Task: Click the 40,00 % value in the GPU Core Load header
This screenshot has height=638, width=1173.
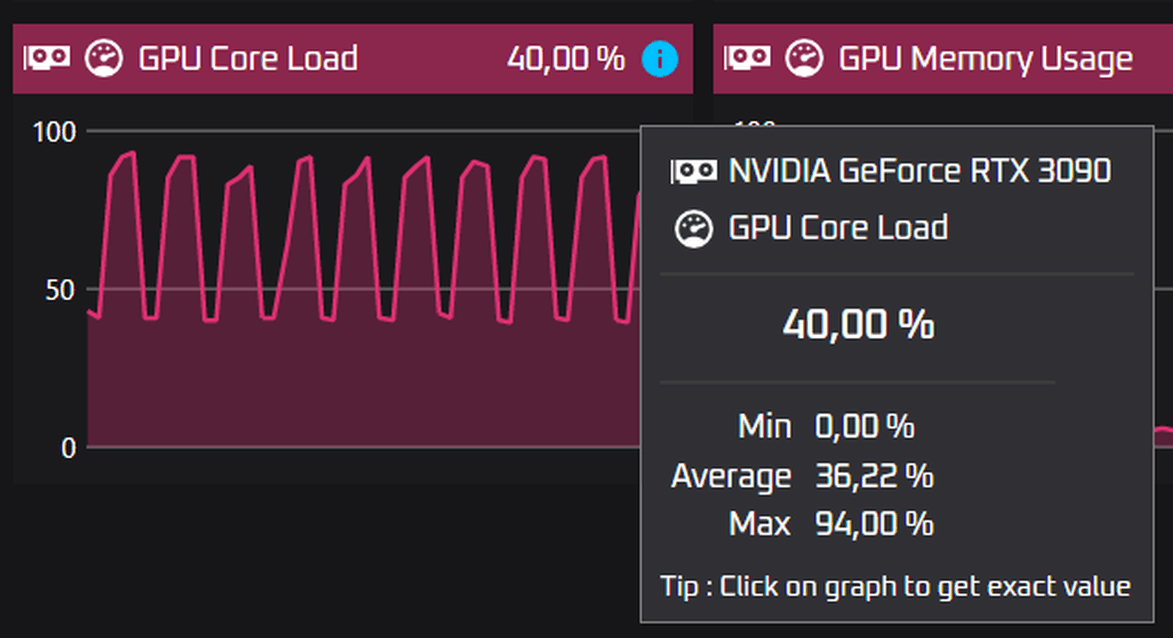Action: [x=566, y=58]
